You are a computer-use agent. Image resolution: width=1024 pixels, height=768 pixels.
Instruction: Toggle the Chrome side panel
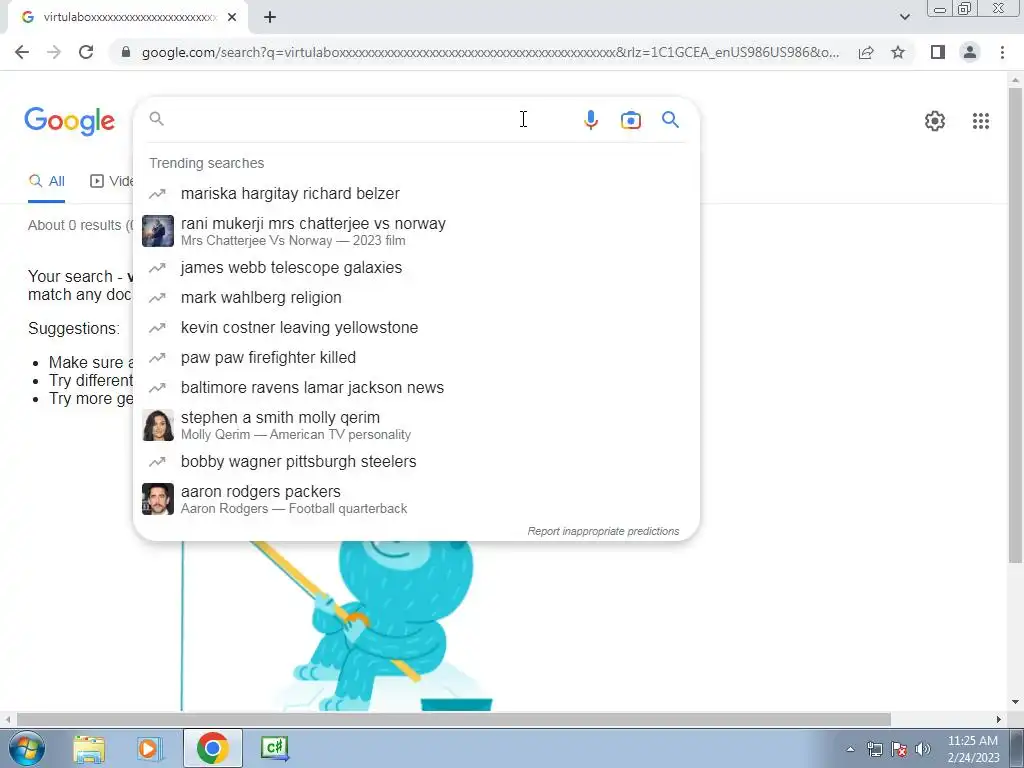click(x=938, y=52)
